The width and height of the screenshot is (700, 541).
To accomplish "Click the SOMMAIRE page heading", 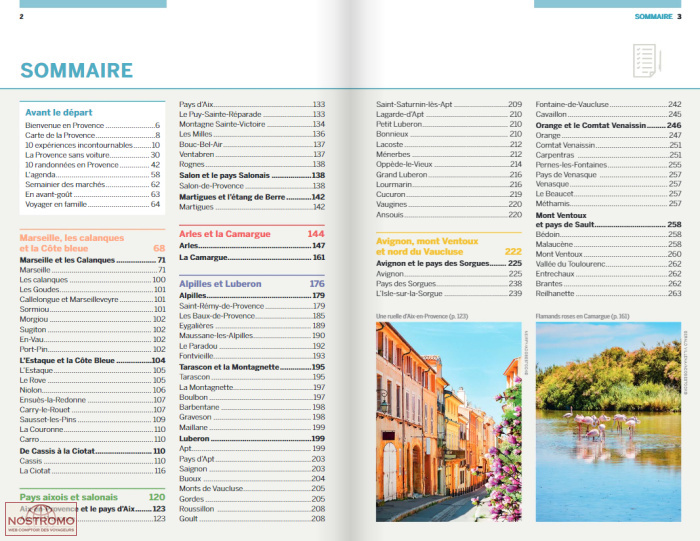I will pos(76,70).
